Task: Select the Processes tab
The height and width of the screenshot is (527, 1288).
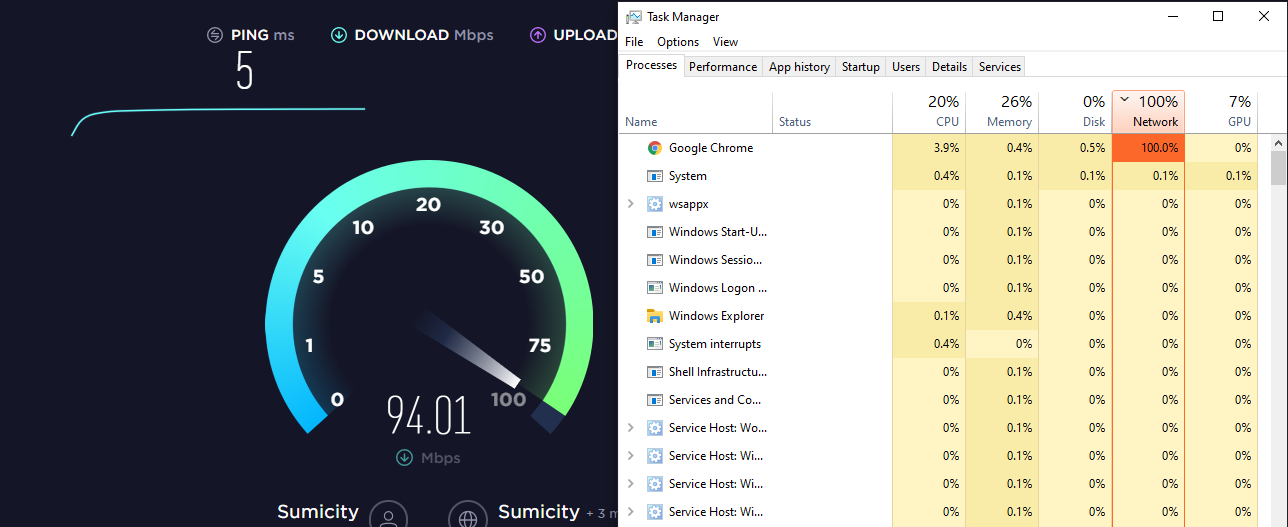Action: tap(651, 65)
